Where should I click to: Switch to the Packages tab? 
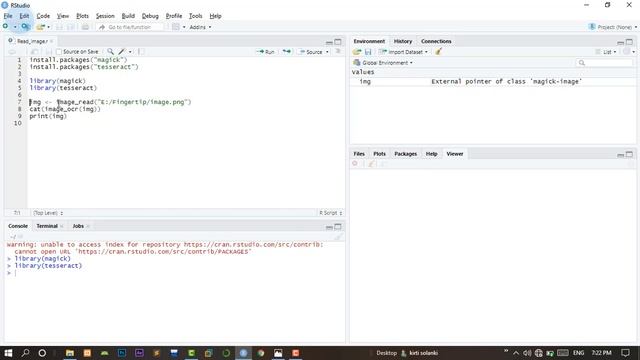(x=406, y=154)
